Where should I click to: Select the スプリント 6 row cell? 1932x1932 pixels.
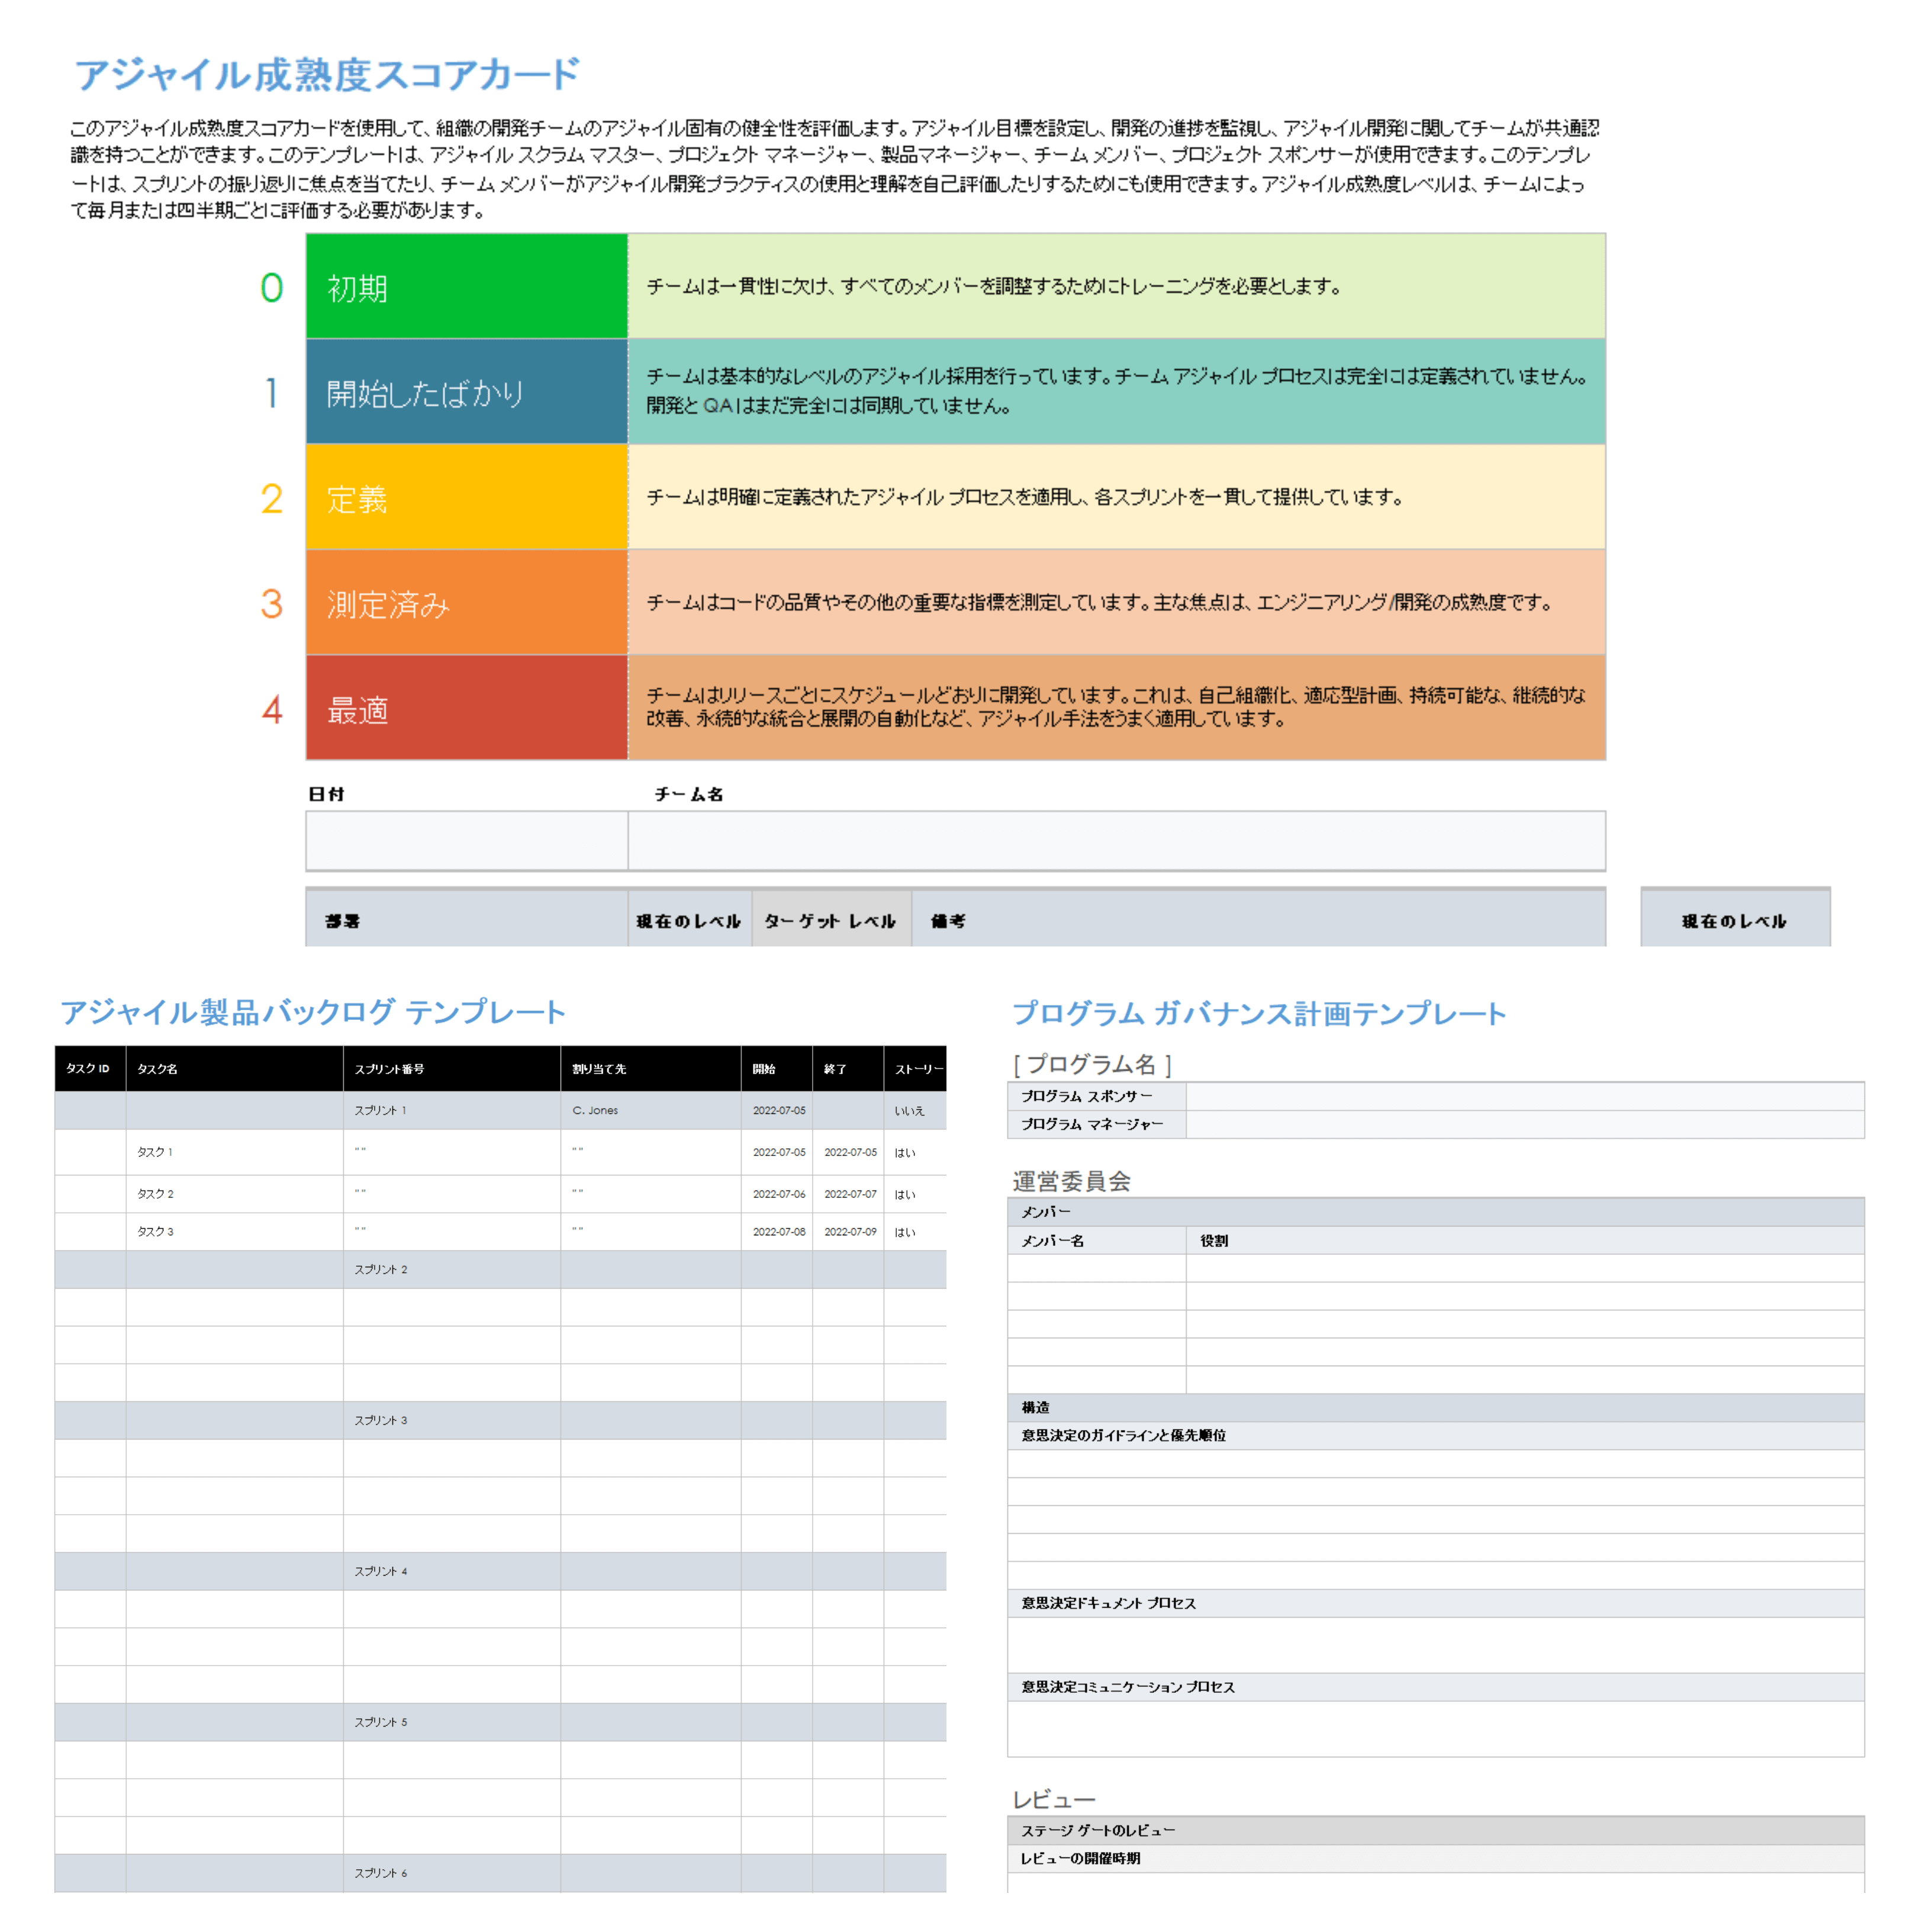point(451,1873)
